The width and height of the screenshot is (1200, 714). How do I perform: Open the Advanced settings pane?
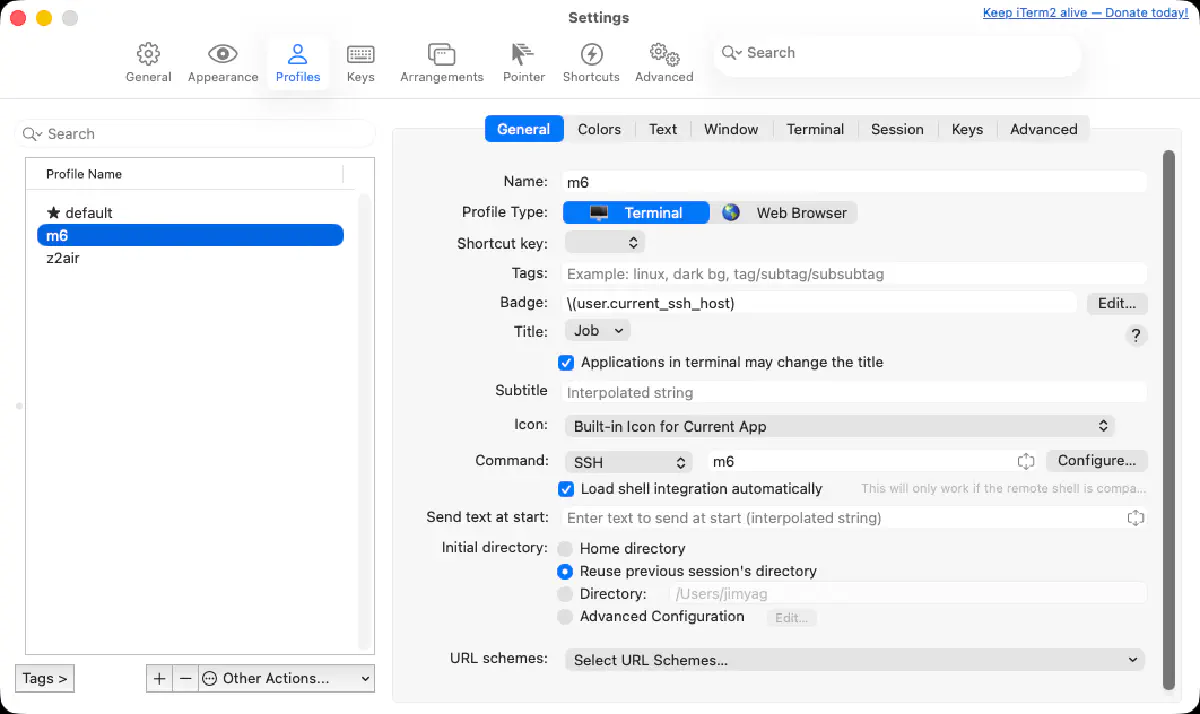[x=663, y=62]
